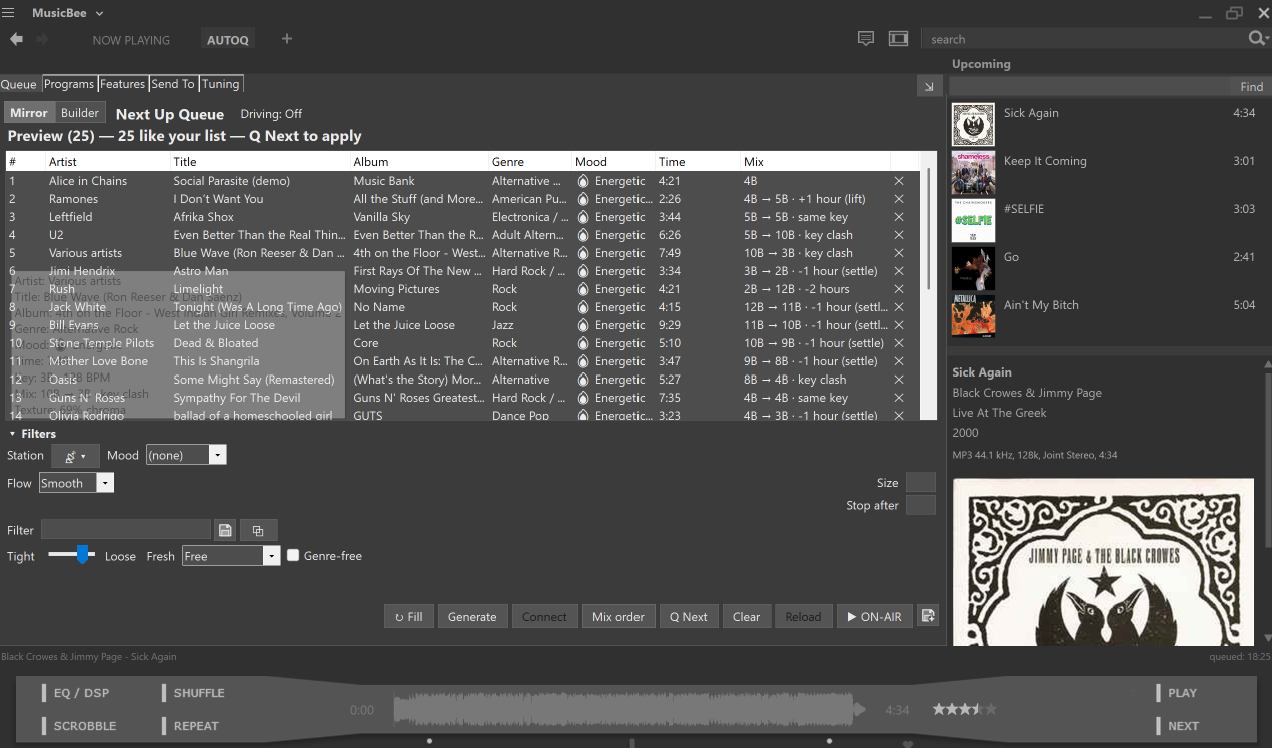
Task: Remove U2 row using X icon
Action: pos(898,235)
